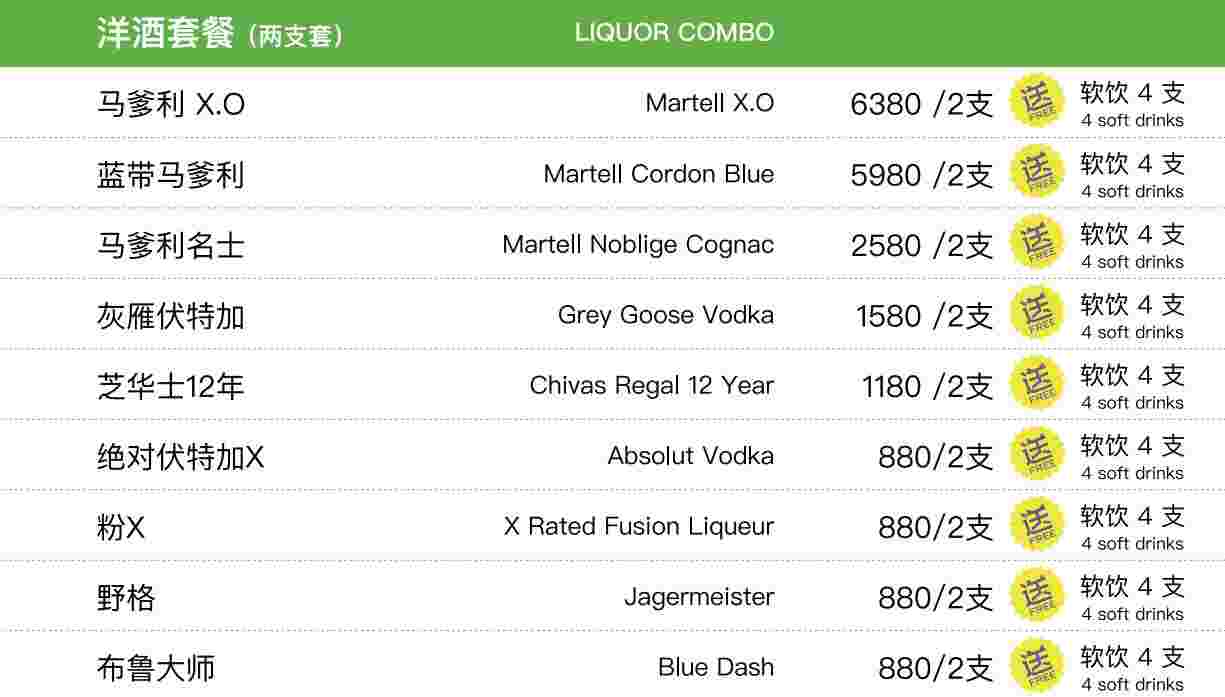Select the Chivas Regal 12 Year entry
This screenshot has width=1225, height=697.
click(x=652, y=385)
